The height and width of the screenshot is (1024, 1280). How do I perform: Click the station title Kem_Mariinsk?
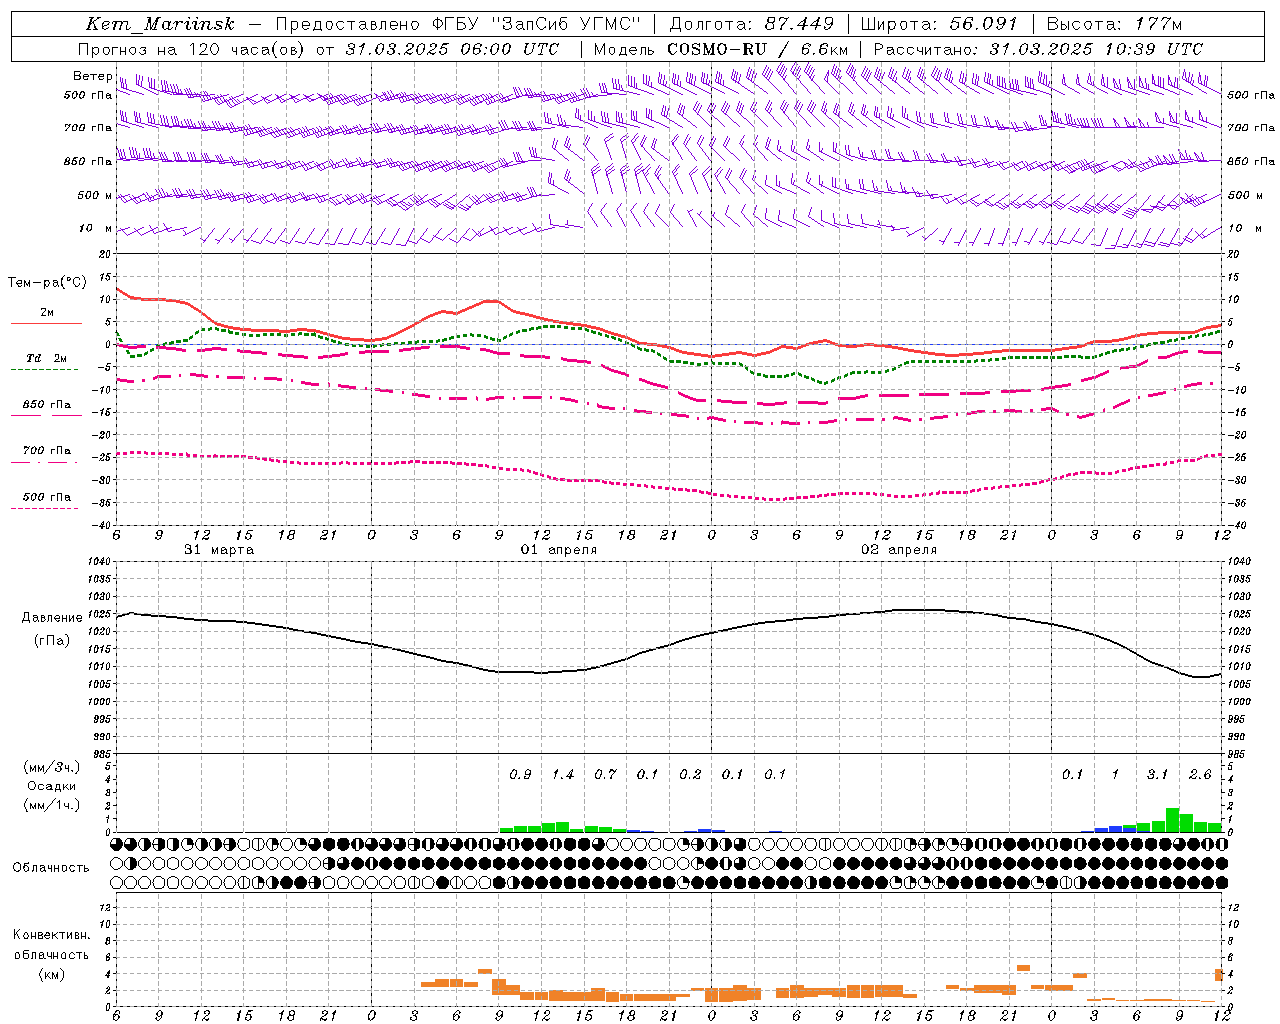pyautogui.click(x=160, y=24)
